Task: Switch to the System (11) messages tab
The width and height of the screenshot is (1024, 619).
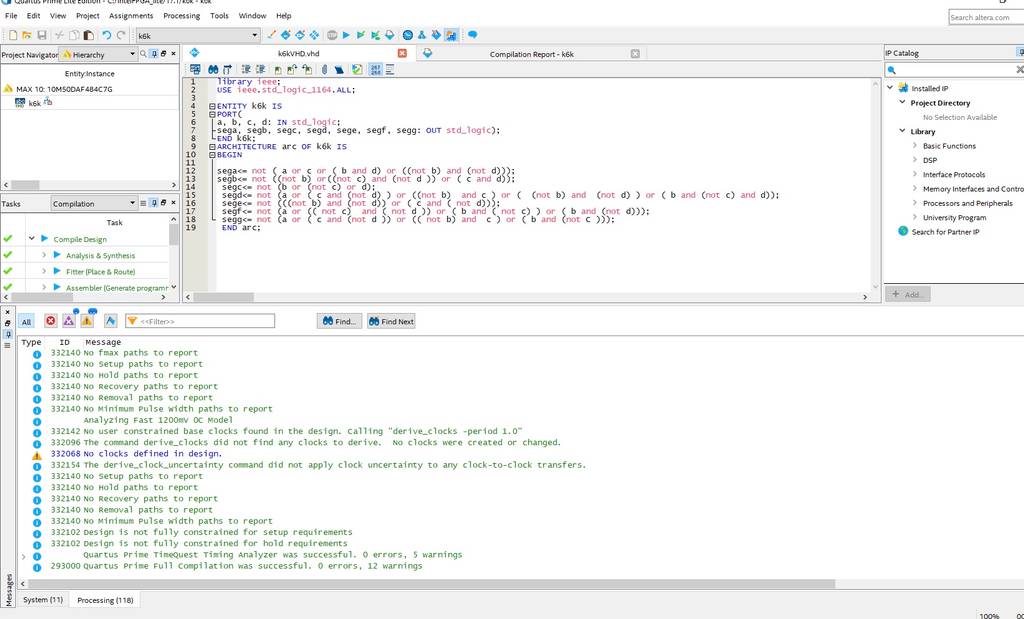Action: [43, 599]
